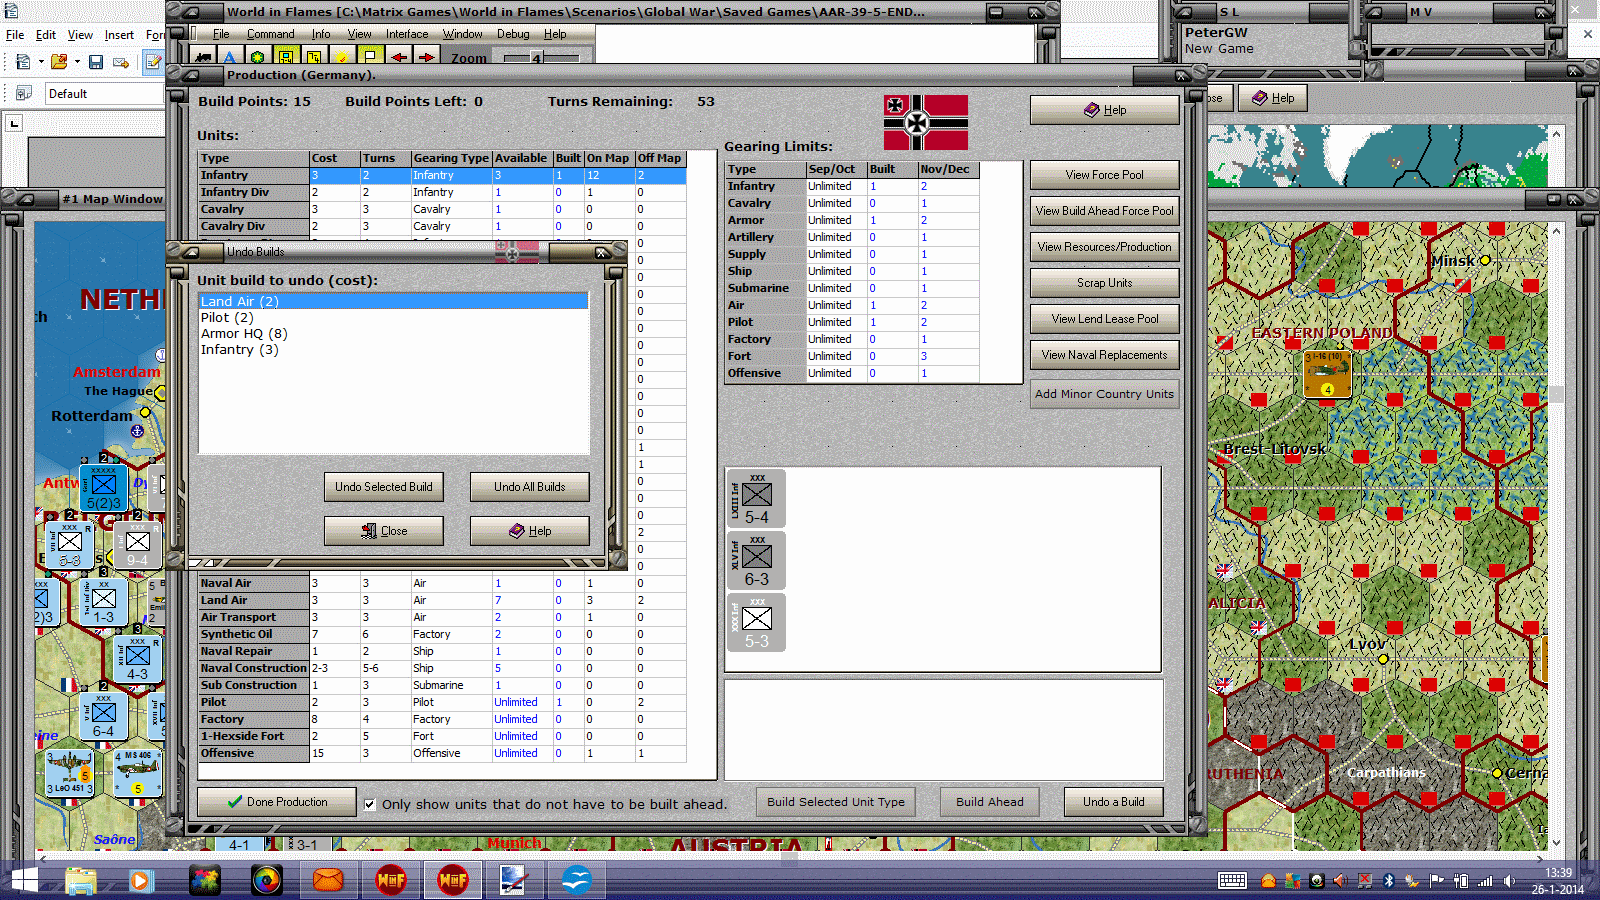Click the green circle toolbar icon
1600x900 pixels.
pyautogui.click(x=258, y=57)
